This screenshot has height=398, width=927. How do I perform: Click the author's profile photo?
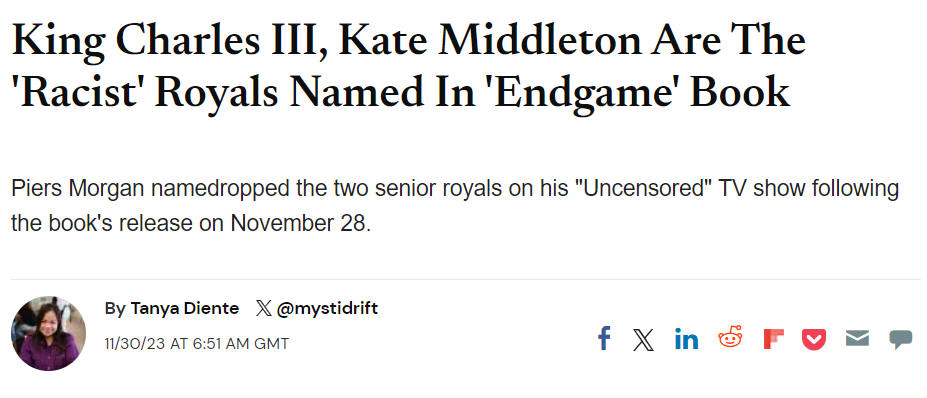click(48, 333)
